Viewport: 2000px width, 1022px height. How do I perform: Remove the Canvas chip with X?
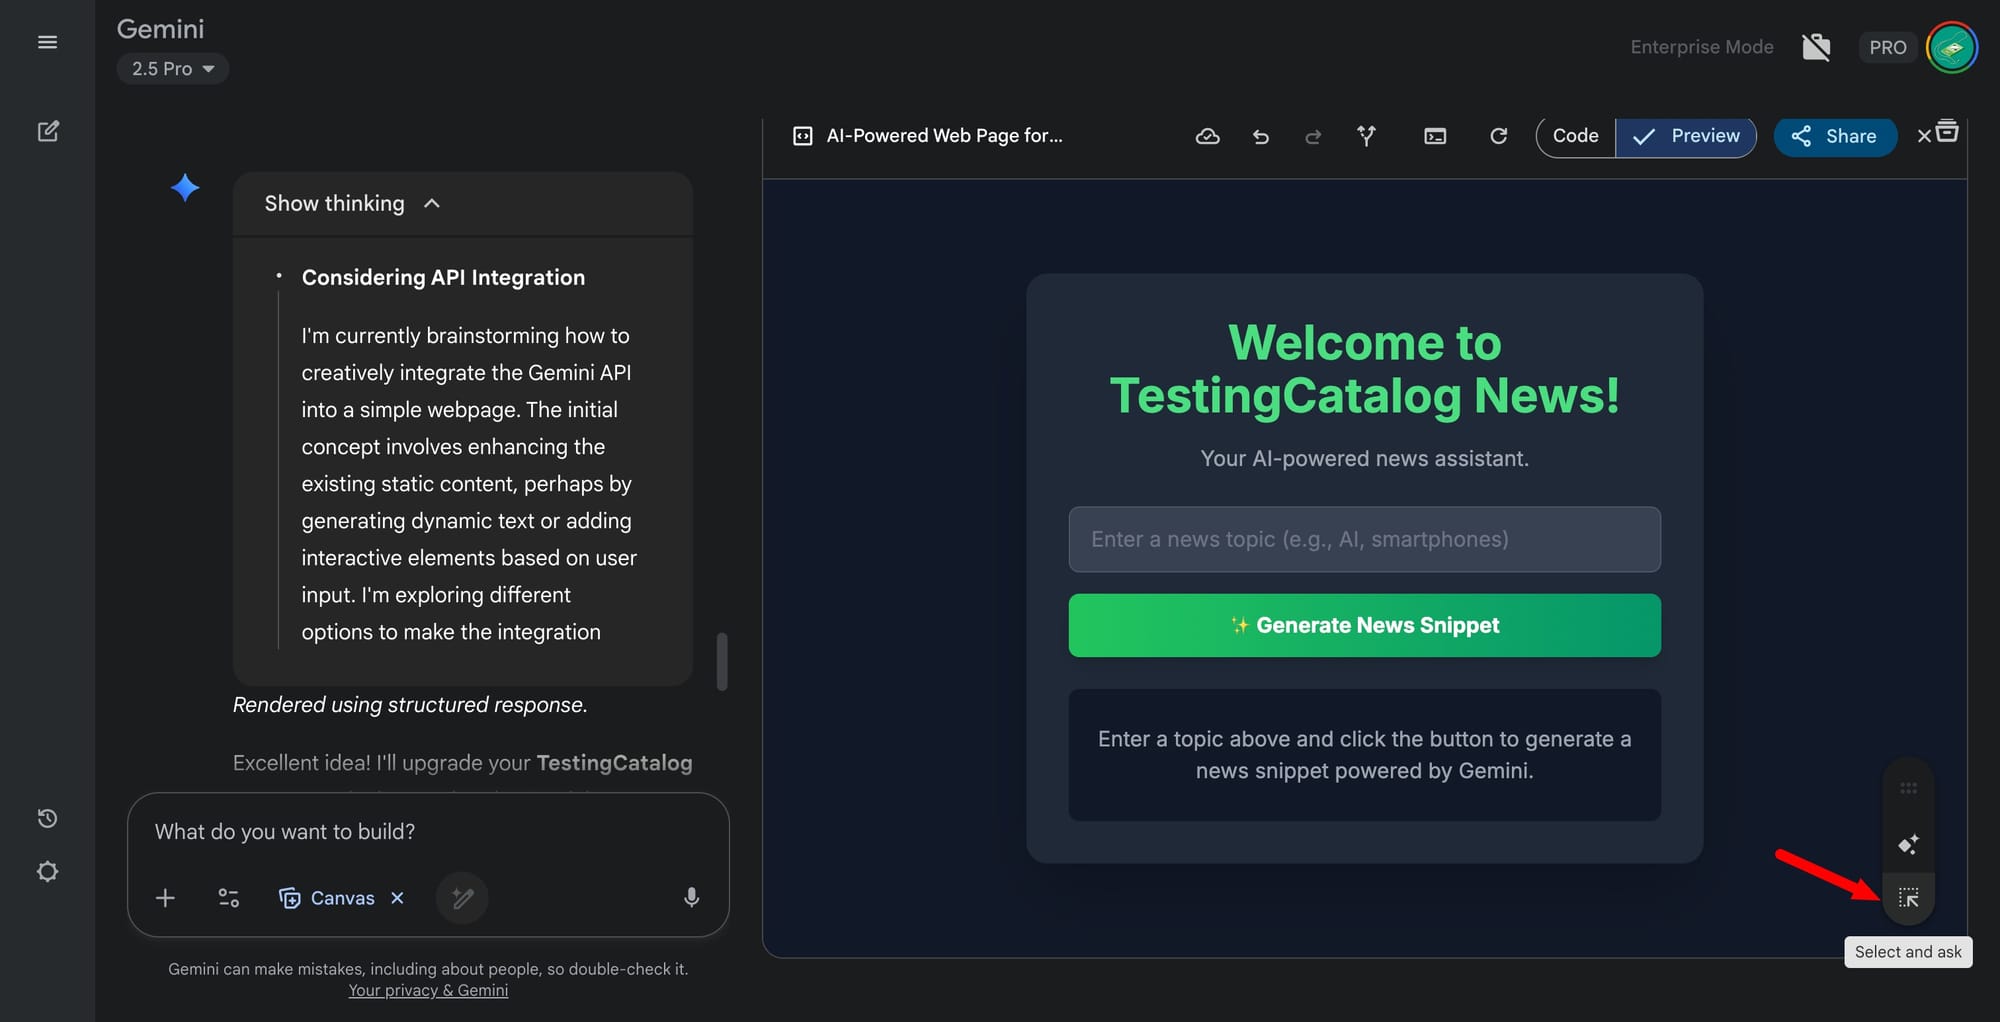pyautogui.click(x=398, y=898)
